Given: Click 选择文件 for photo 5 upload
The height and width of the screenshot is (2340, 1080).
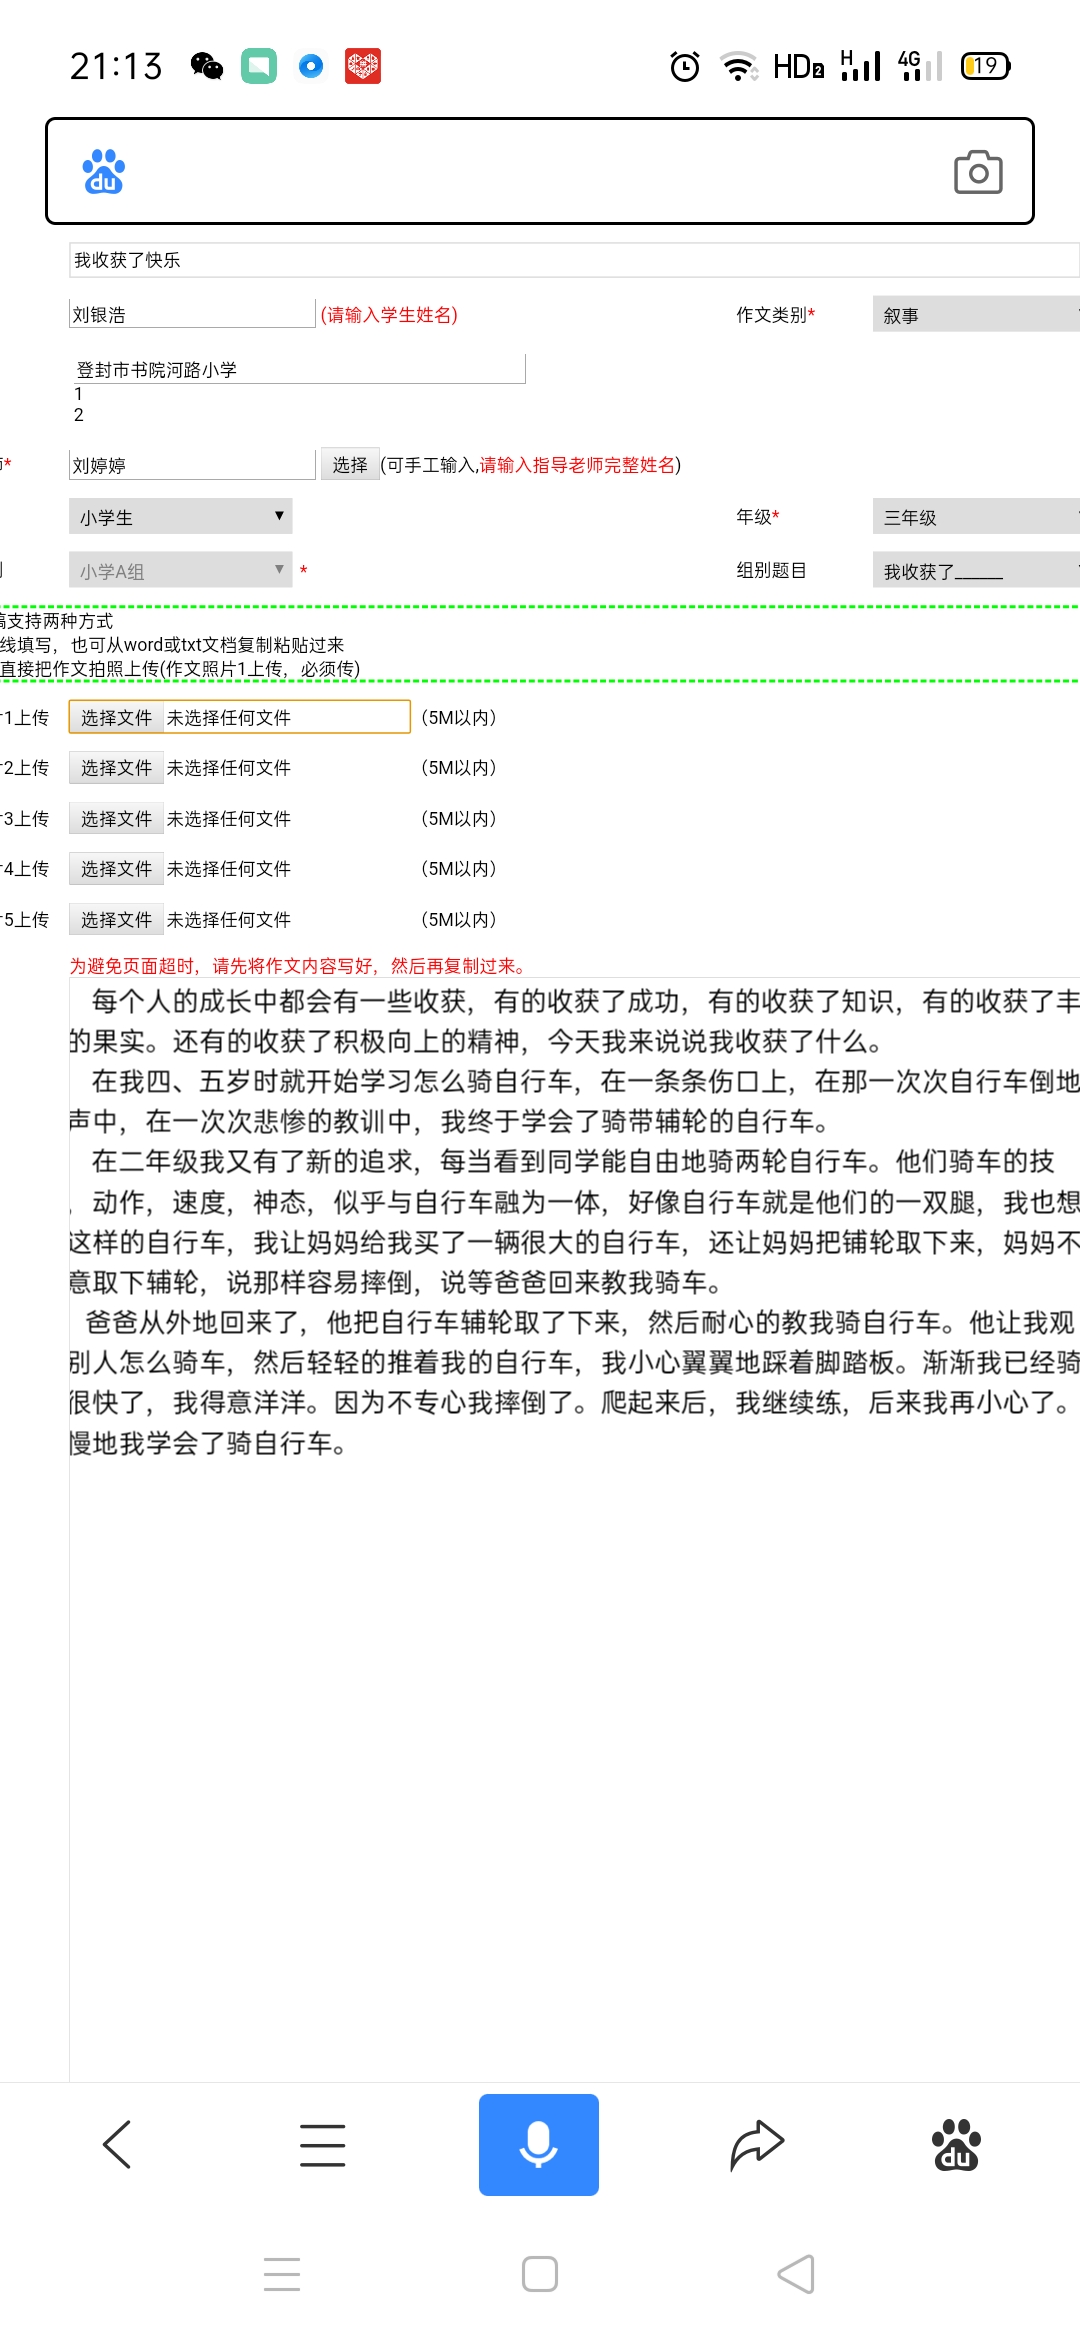Looking at the screenshot, I should point(116,920).
